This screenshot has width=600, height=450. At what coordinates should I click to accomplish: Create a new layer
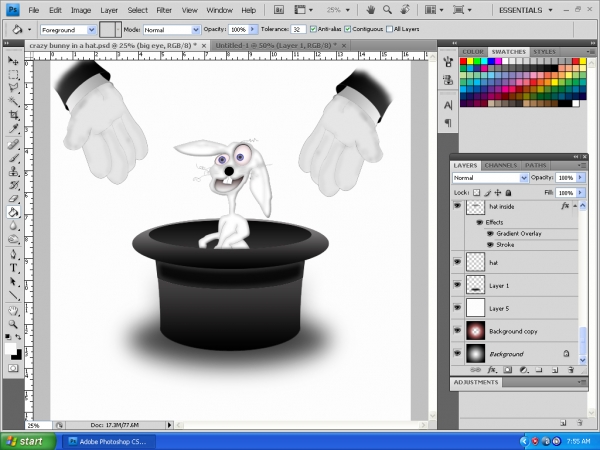(555, 370)
